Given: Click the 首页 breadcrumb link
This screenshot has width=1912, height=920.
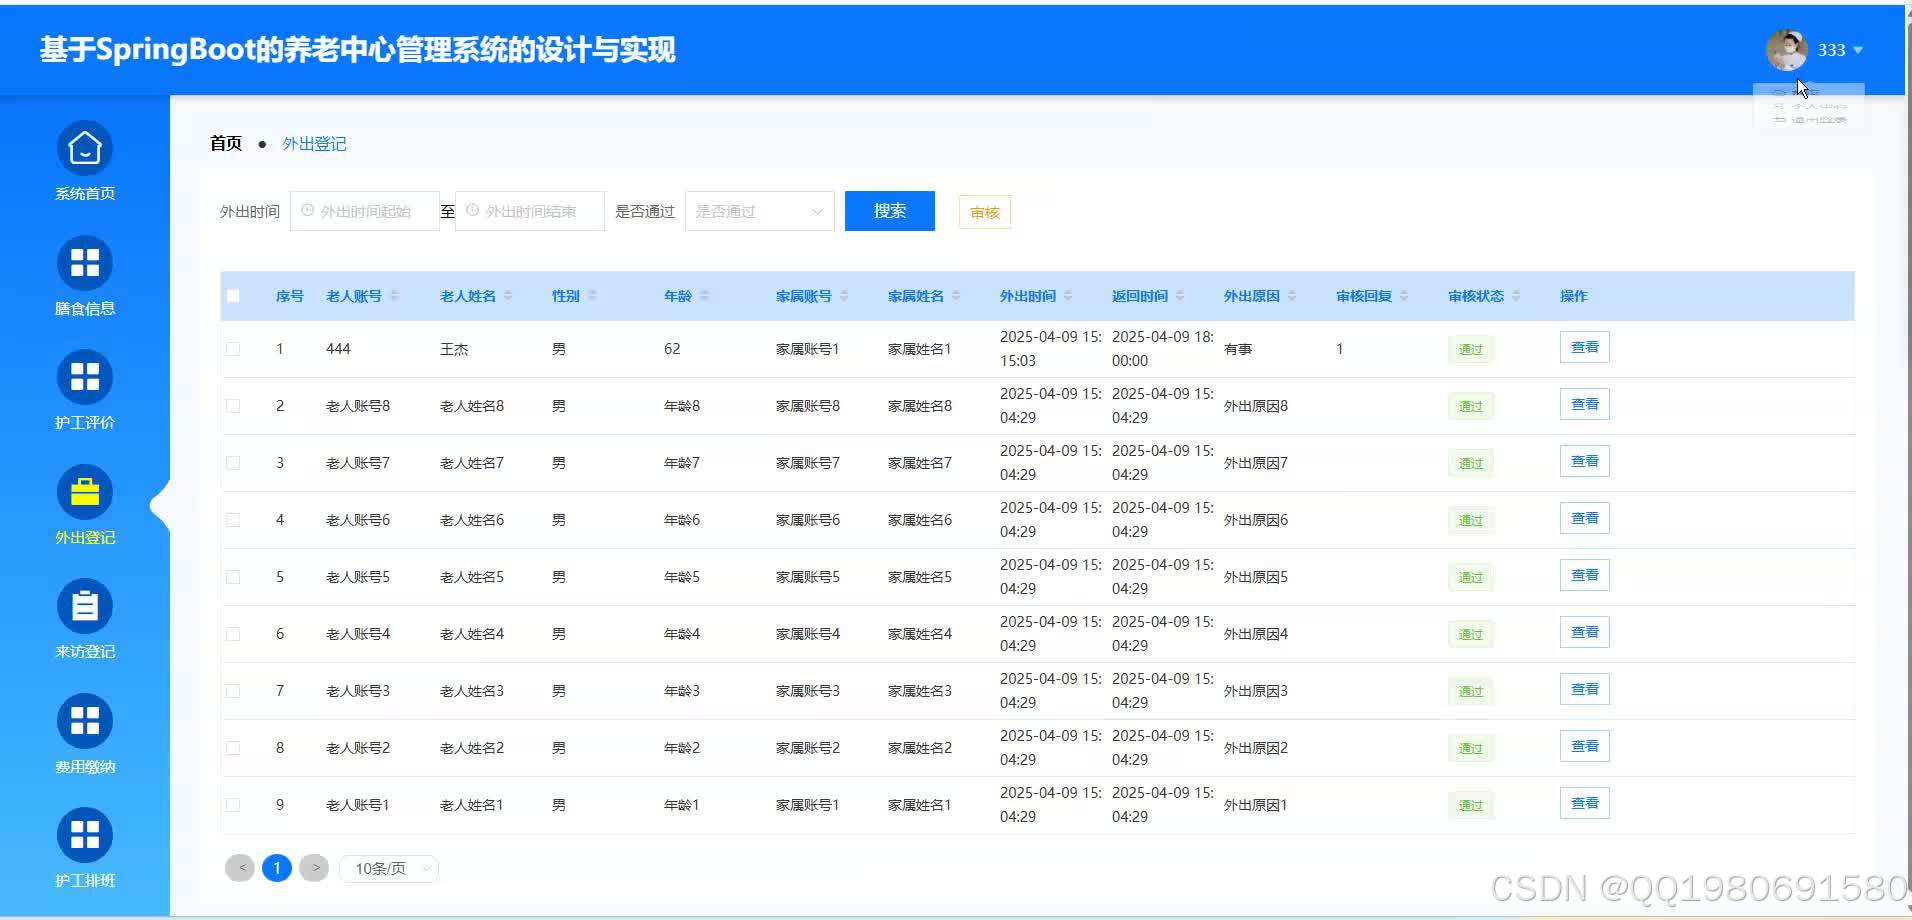Looking at the screenshot, I should [x=225, y=143].
